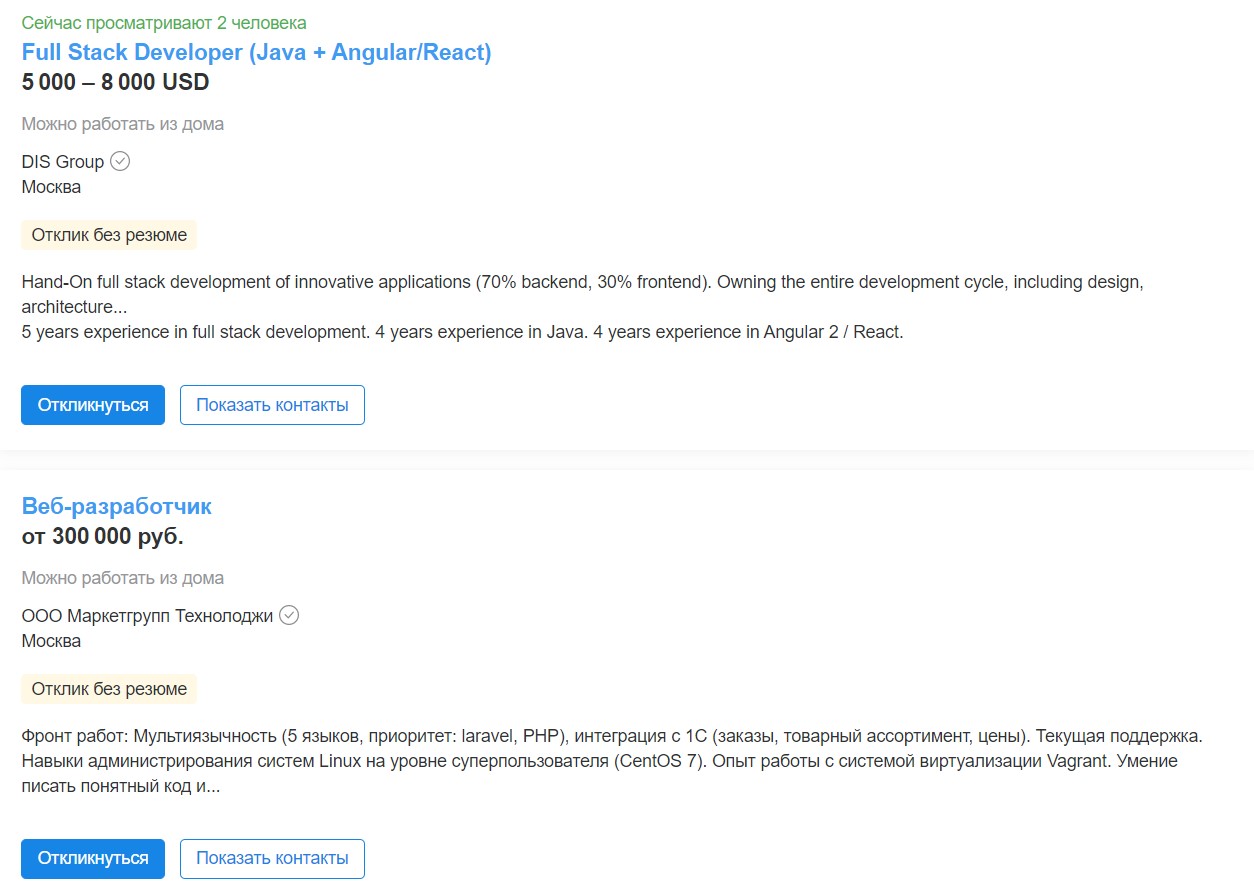Click Откликнуться for the Веб-разработчик job

coord(93,859)
